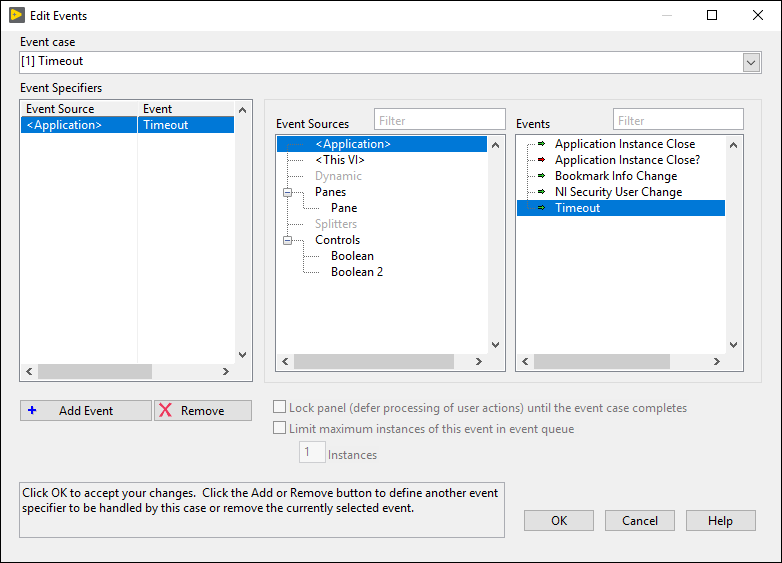Image resolution: width=782 pixels, height=563 pixels.
Task: Click the green arrow beside Application Instance Close
Action: click(541, 144)
